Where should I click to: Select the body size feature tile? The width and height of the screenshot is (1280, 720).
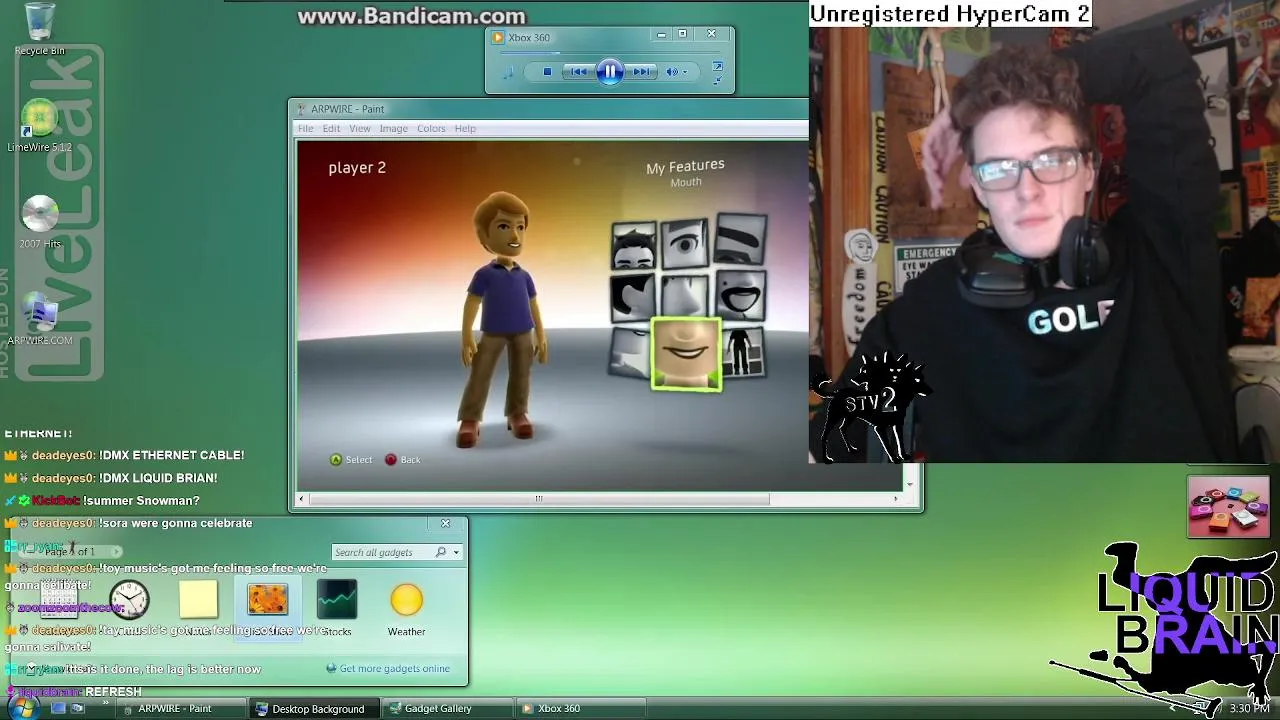[743, 352]
